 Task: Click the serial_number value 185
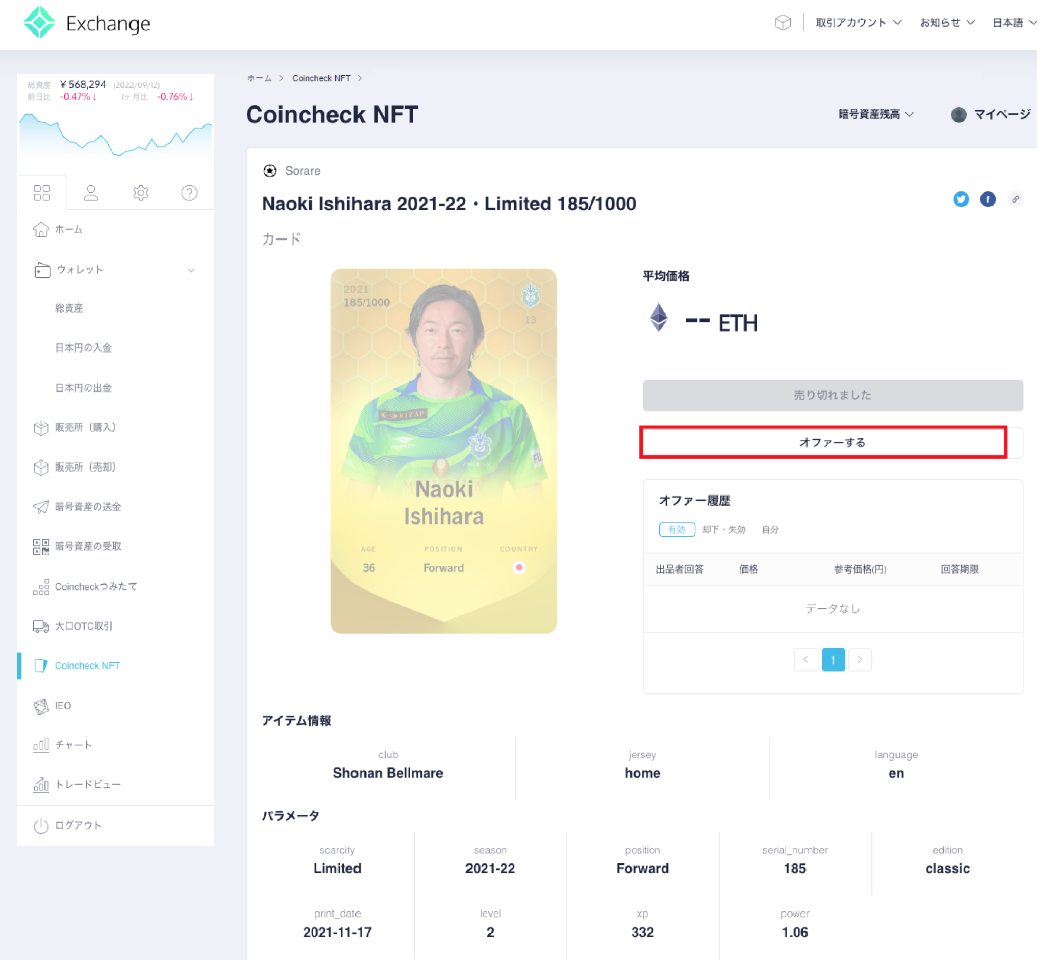pos(795,869)
